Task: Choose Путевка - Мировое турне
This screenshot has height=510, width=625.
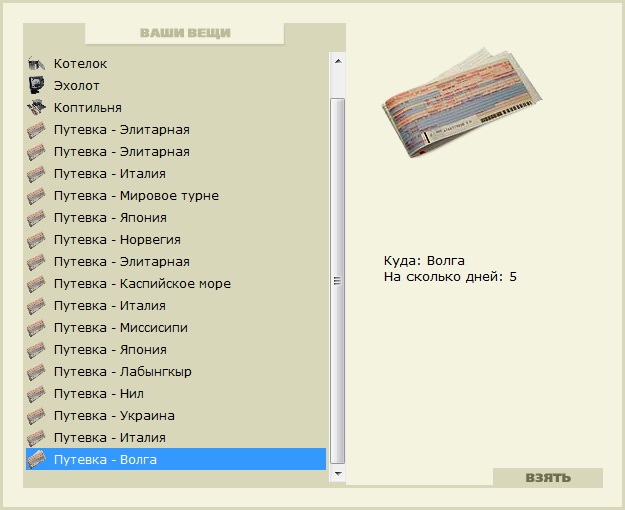Action: [x=136, y=195]
